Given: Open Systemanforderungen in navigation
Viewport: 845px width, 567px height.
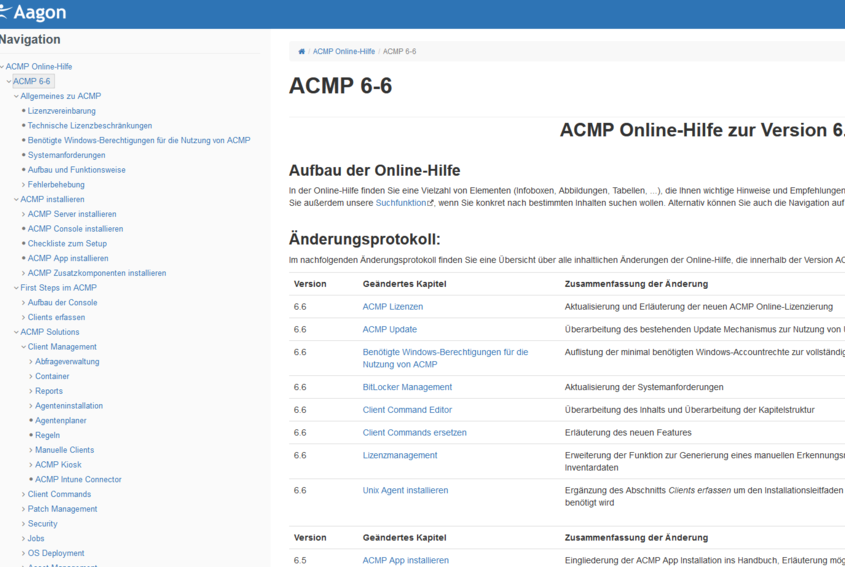Looking at the screenshot, I should (66, 155).
